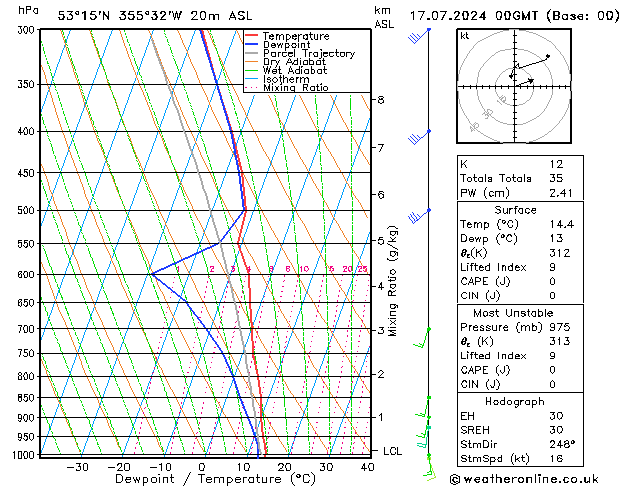629x486 pixels.
Task: Click the Totals Totals value 35
Action: (x=556, y=178)
